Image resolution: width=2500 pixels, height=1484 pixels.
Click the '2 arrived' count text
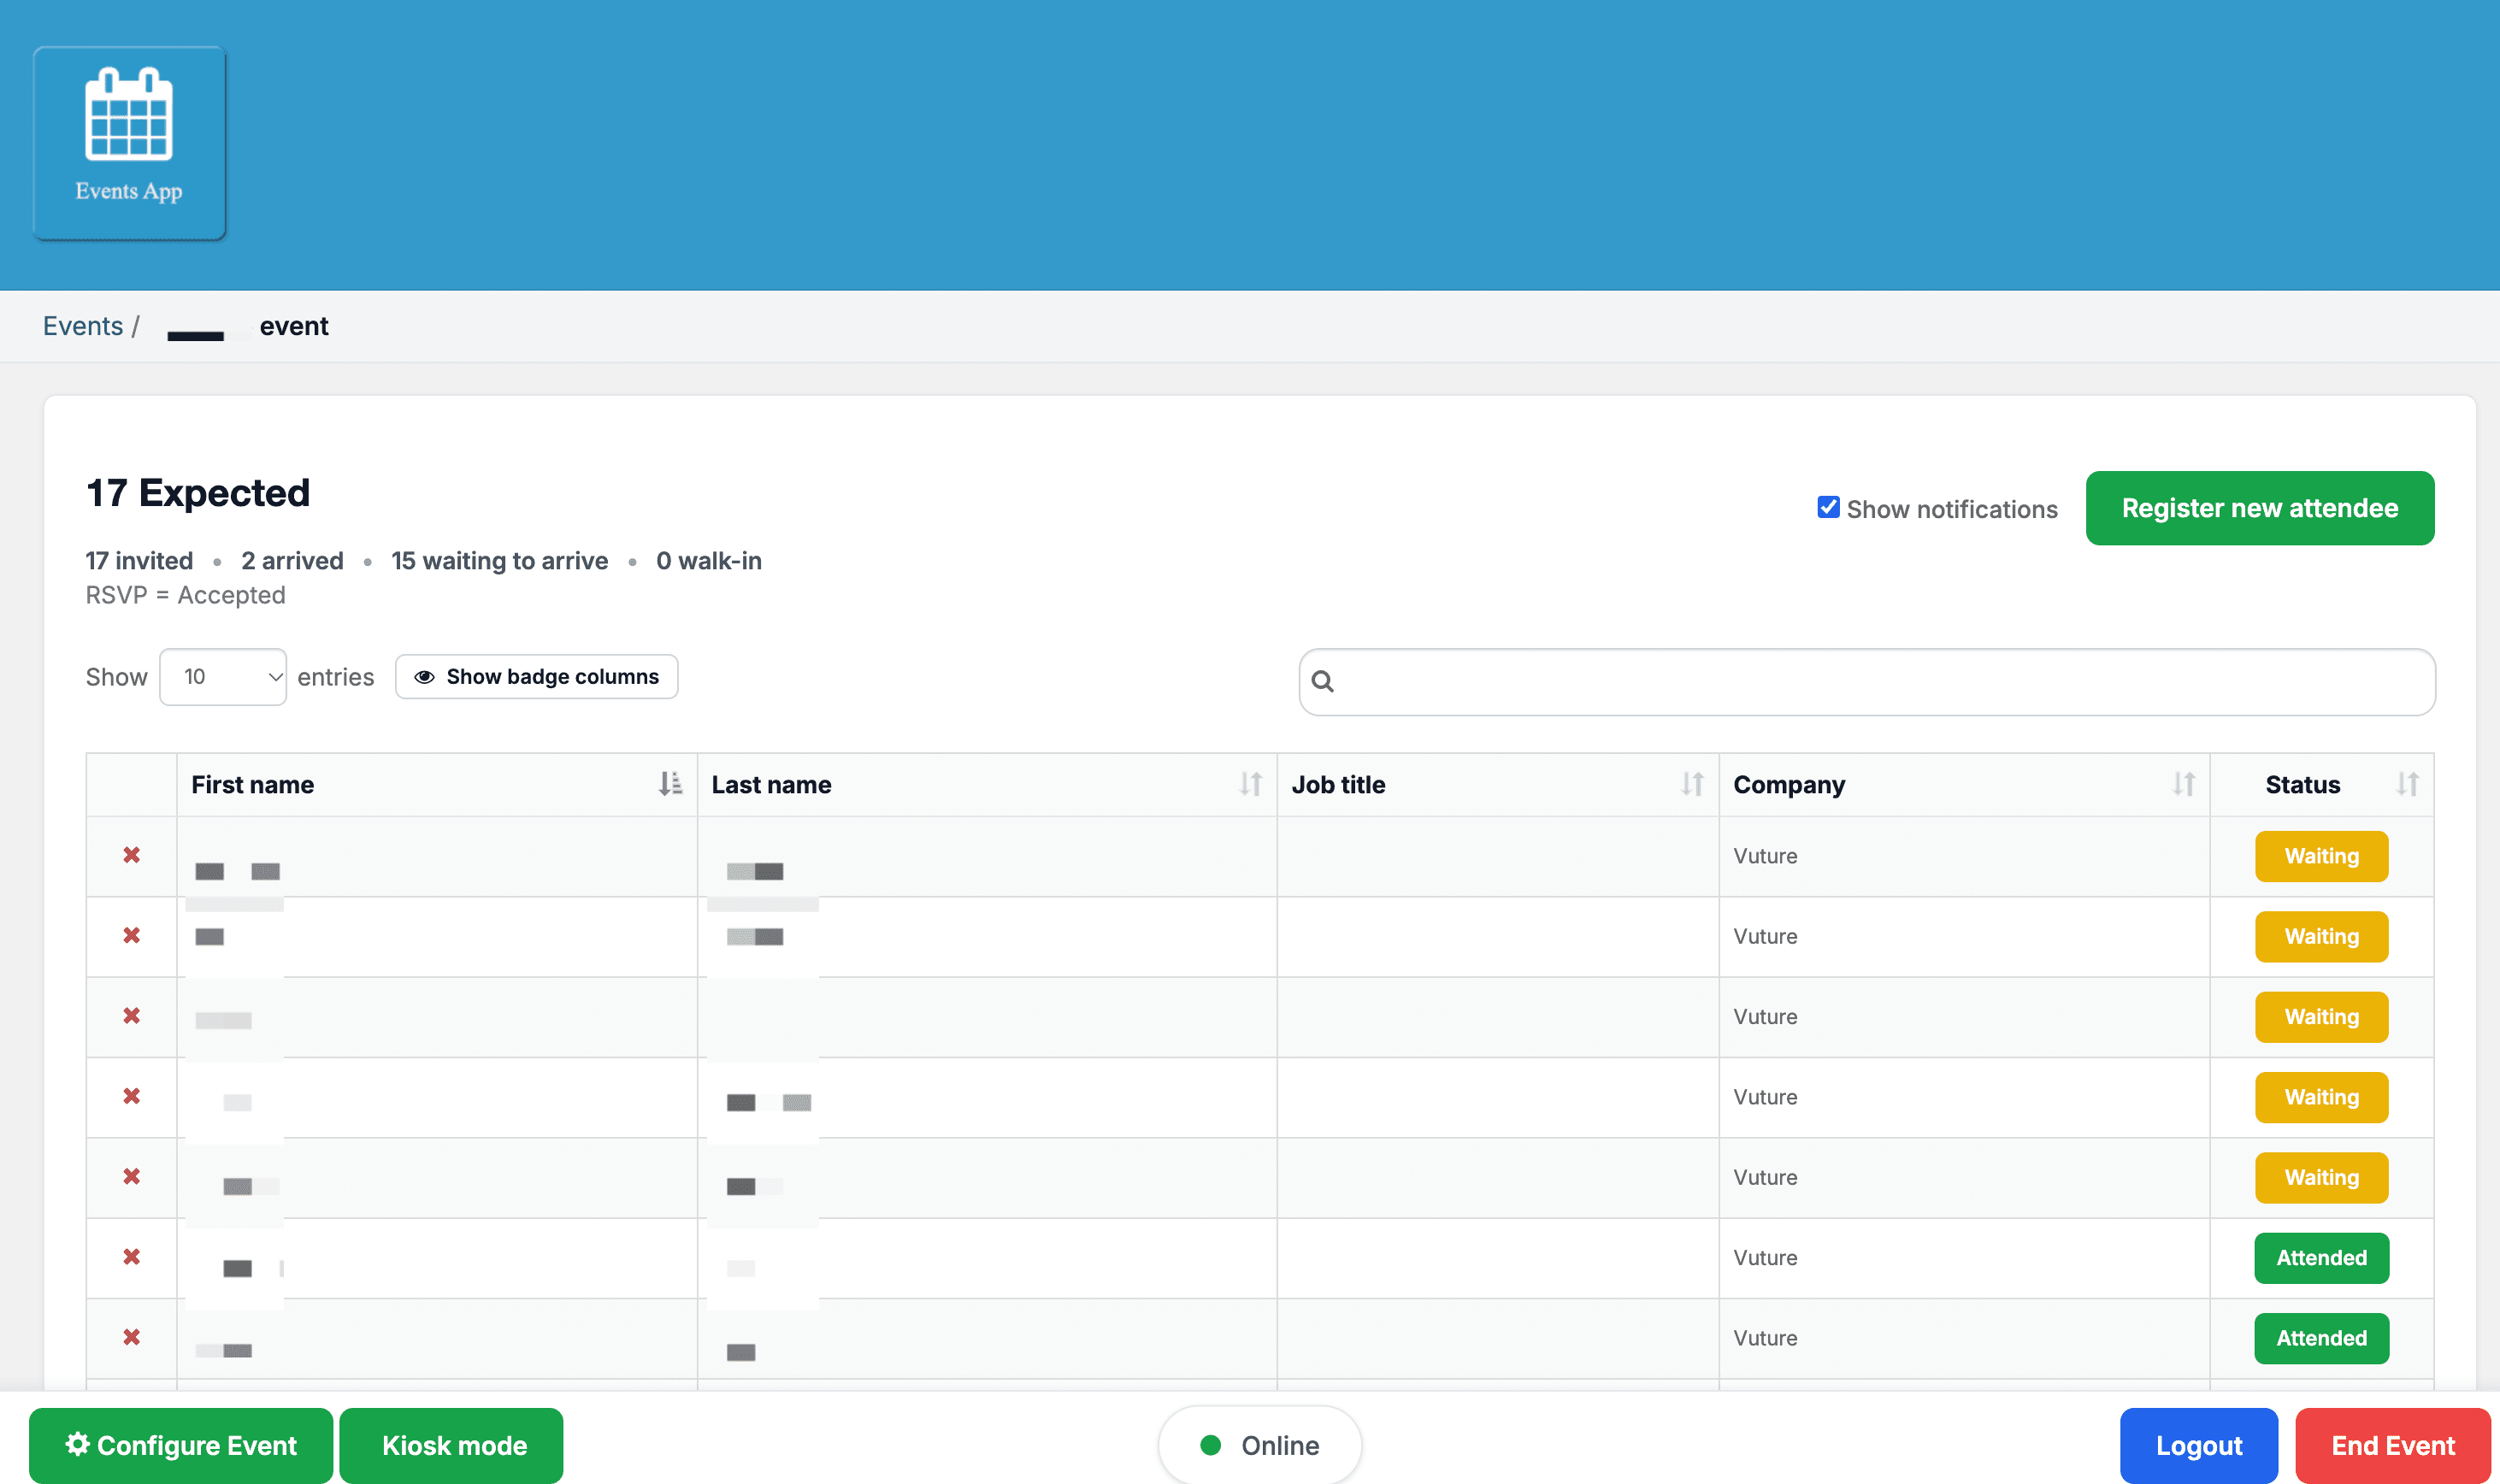(x=292, y=561)
